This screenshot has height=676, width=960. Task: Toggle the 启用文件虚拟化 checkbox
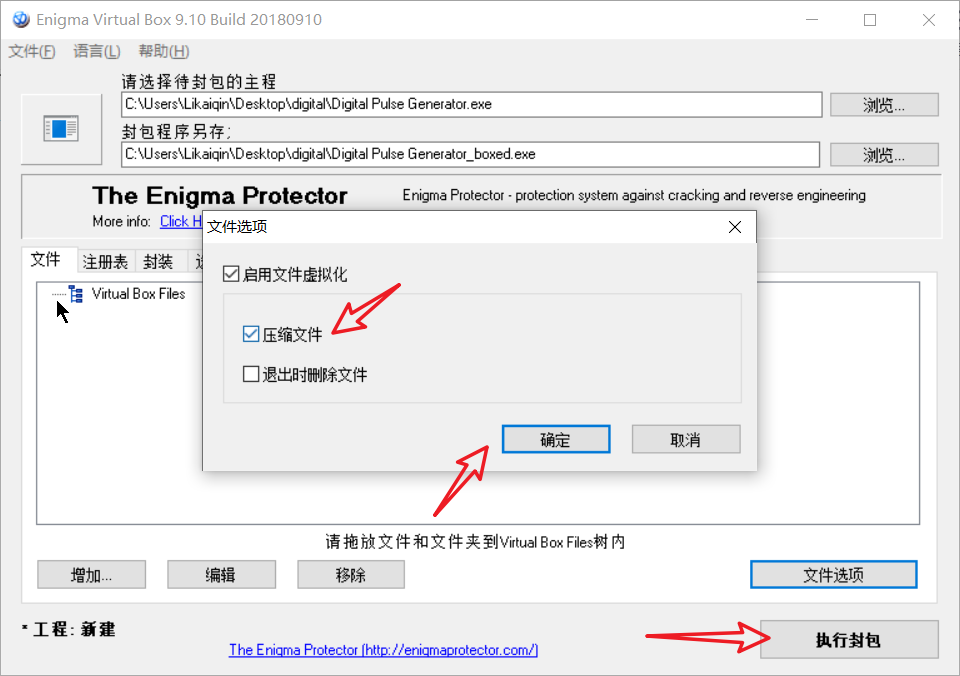[x=231, y=274]
